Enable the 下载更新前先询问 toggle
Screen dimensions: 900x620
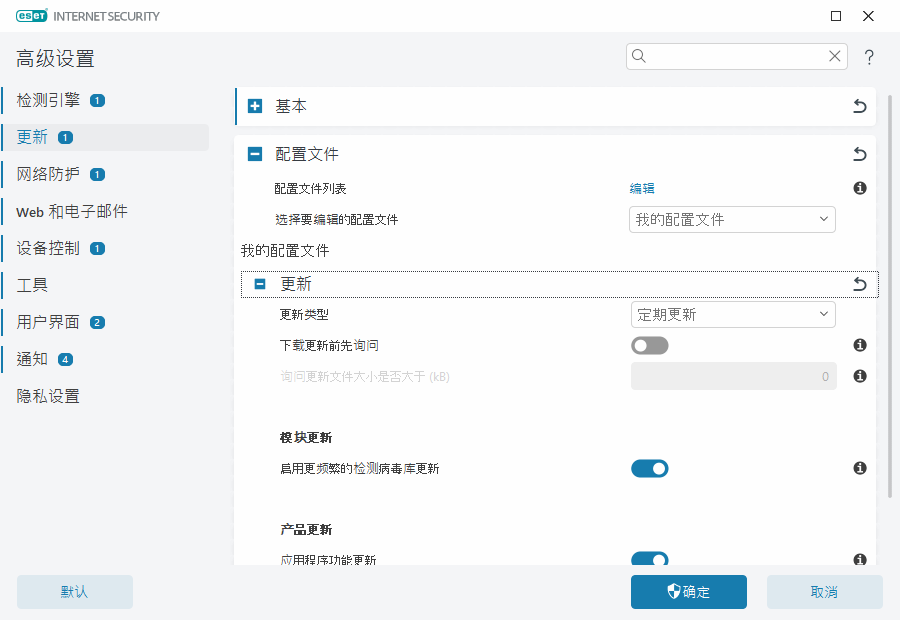tap(650, 343)
